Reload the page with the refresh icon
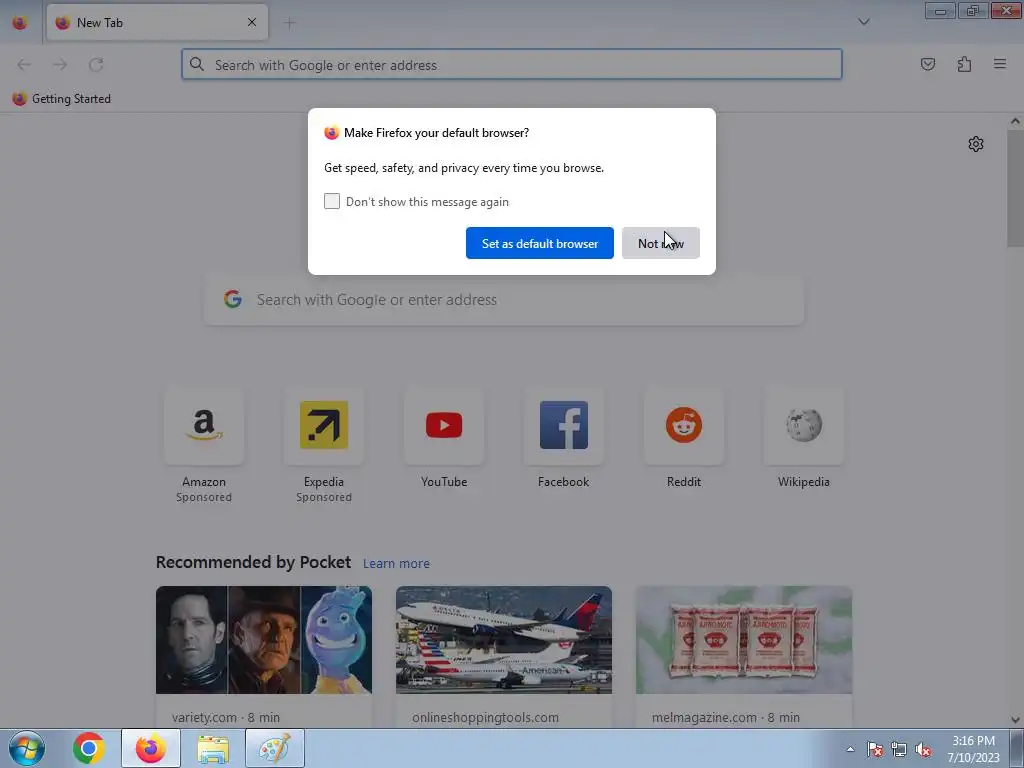 [x=96, y=65]
